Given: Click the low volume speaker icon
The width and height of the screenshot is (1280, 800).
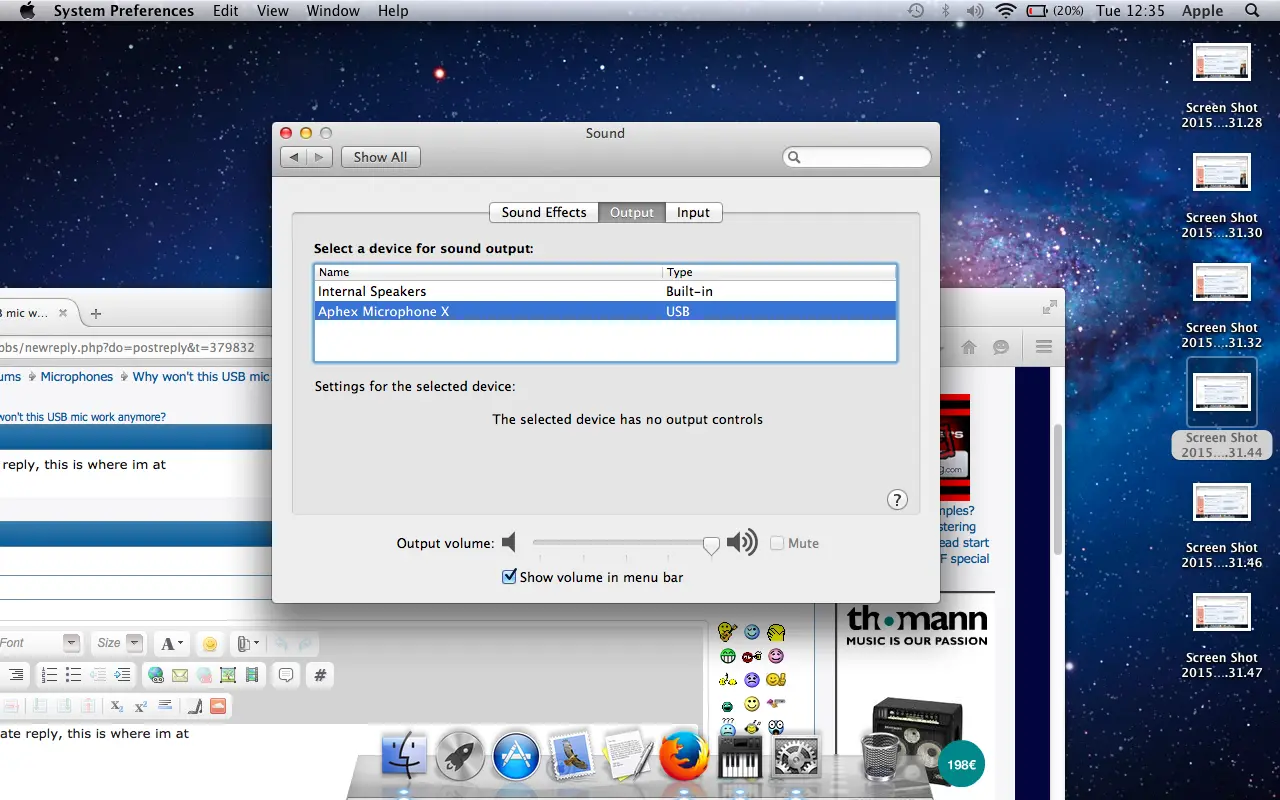Looking at the screenshot, I should (510, 543).
